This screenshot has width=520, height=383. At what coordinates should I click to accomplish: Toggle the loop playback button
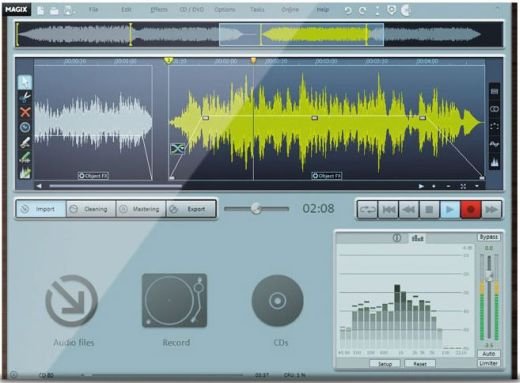click(x=367, y=209)
